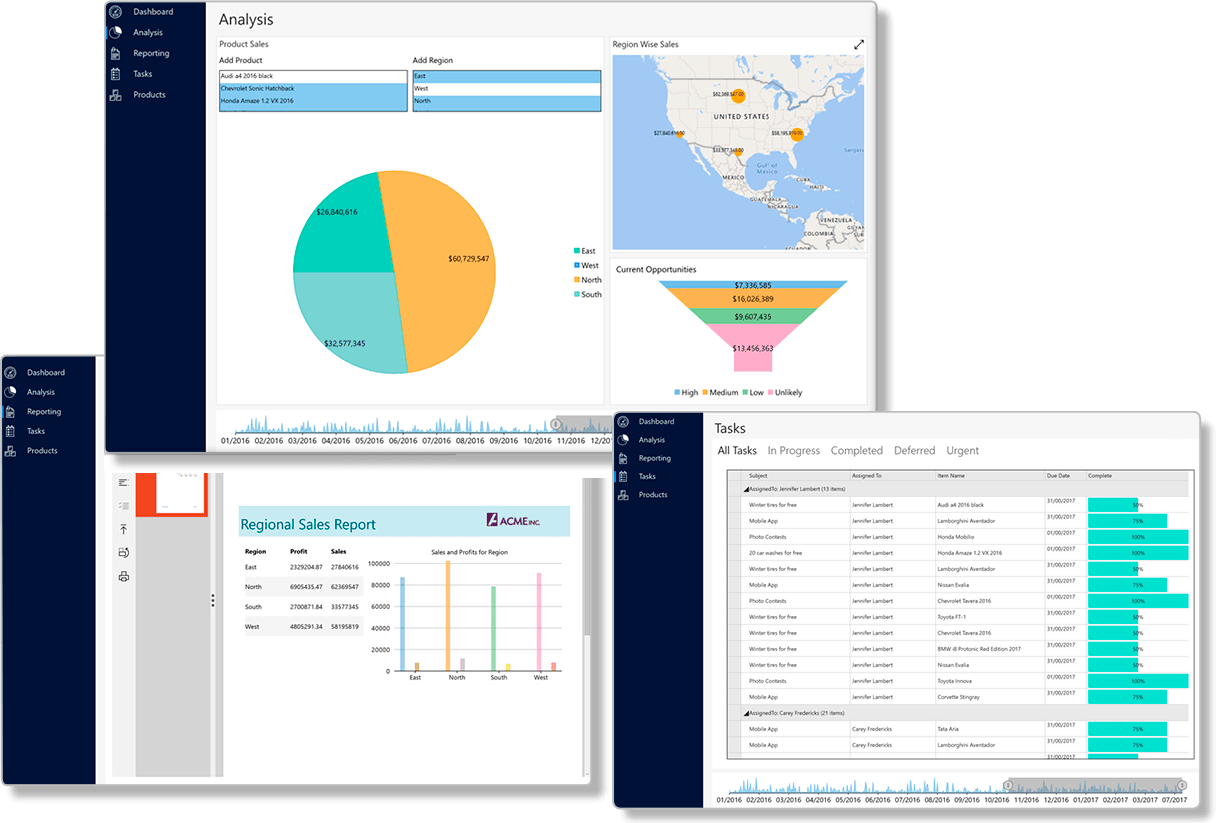The width and height of the screenshot is (1216, 823).
Task: Click Unlikely legend entry in funnel chart
Action: (x=785, y=393)
